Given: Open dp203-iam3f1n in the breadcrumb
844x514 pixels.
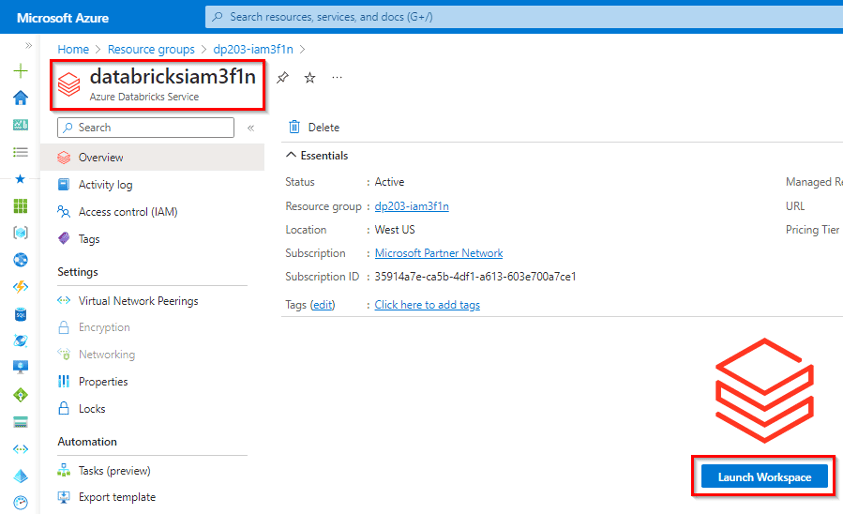Looking at the screenshot, I should (x=254, y=50).
